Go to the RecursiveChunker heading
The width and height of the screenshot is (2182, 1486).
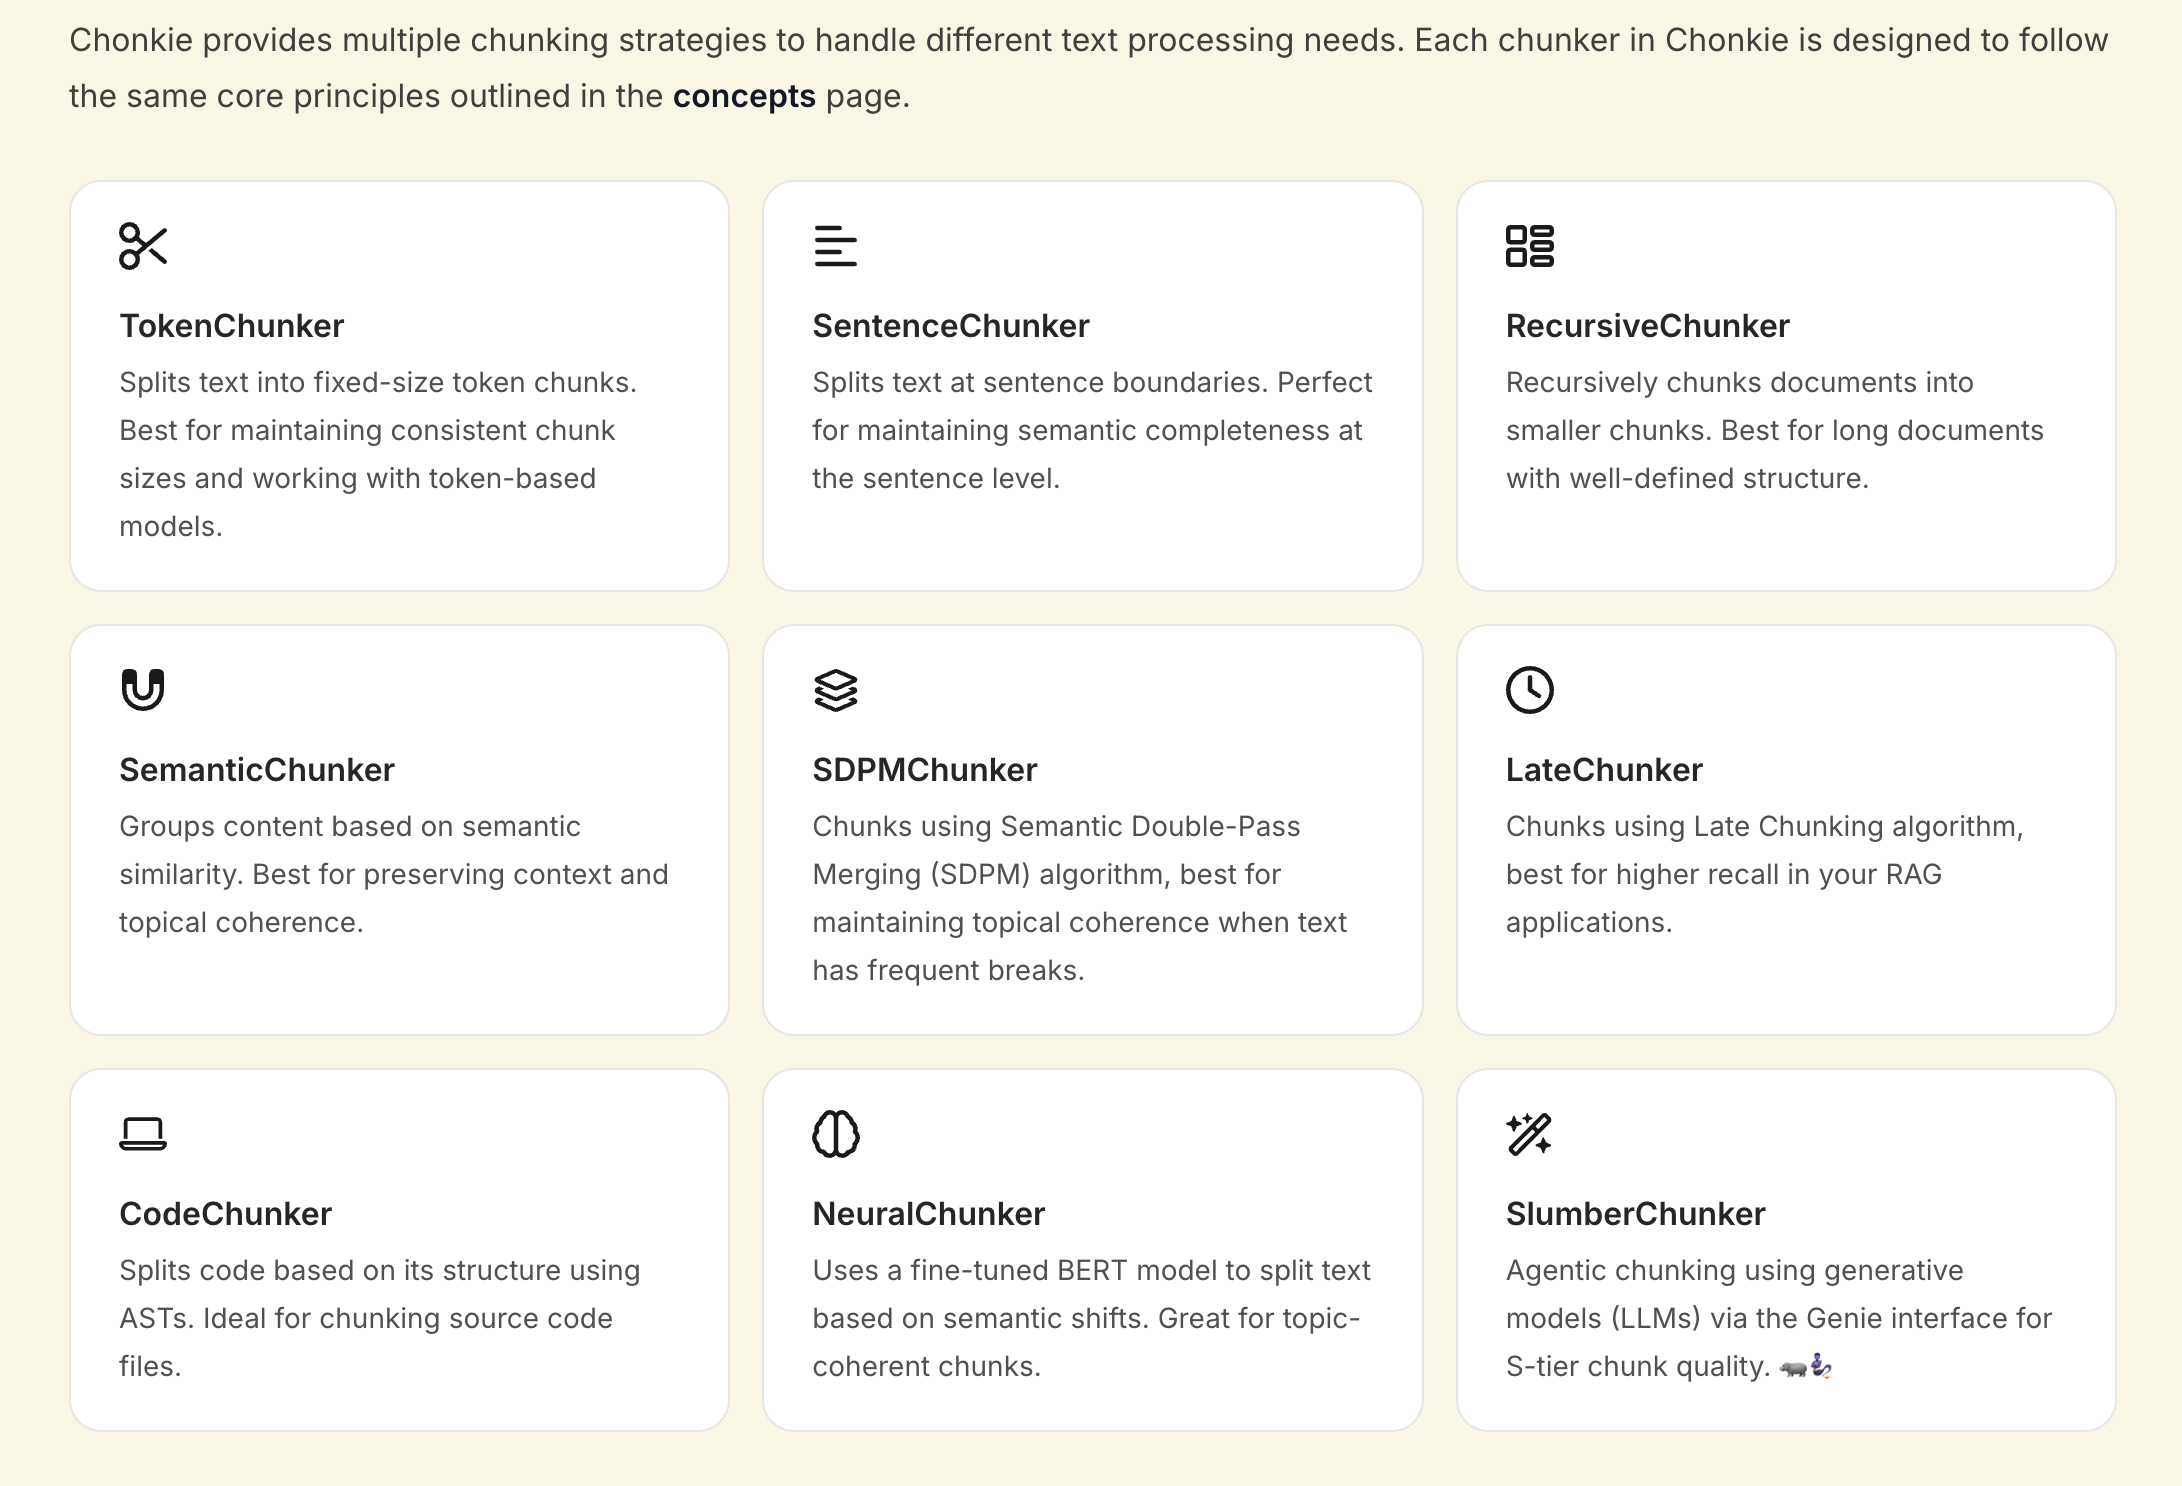pyautogui.click(x=1647, y=326)
